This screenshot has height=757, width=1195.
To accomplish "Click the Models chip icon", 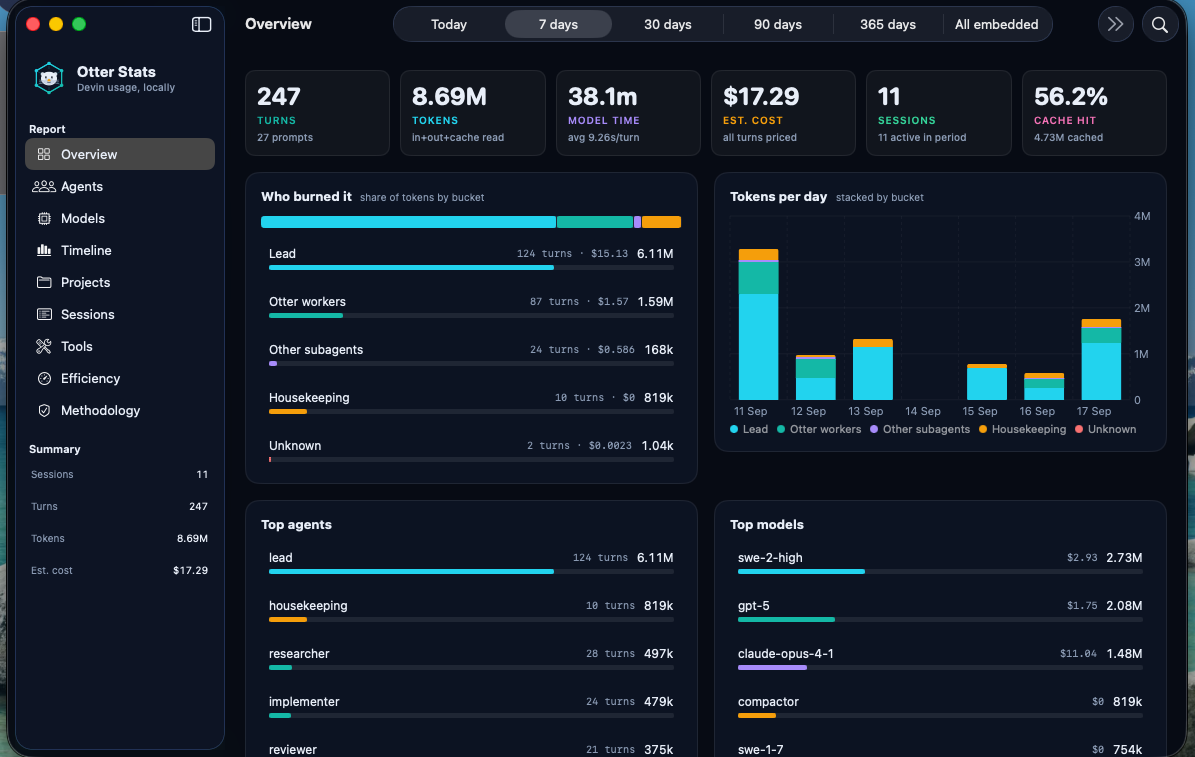I will tap(44, 218).
